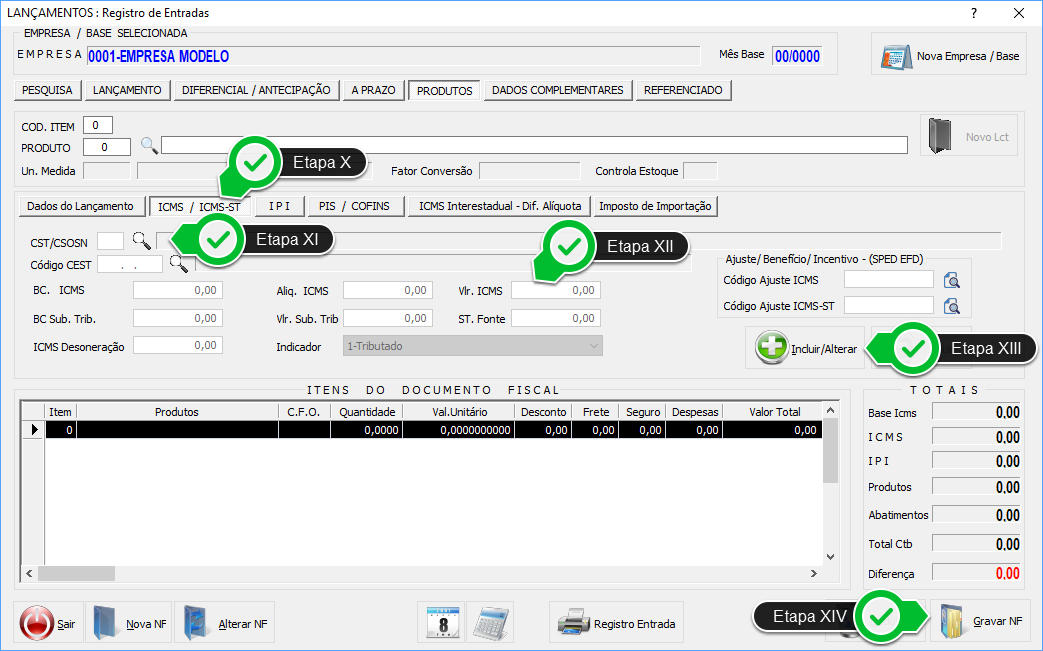Select the I P I sub-tab
Image resolution: width=1043 pixels, height=651 pixels.
click(x=278, y=206)
